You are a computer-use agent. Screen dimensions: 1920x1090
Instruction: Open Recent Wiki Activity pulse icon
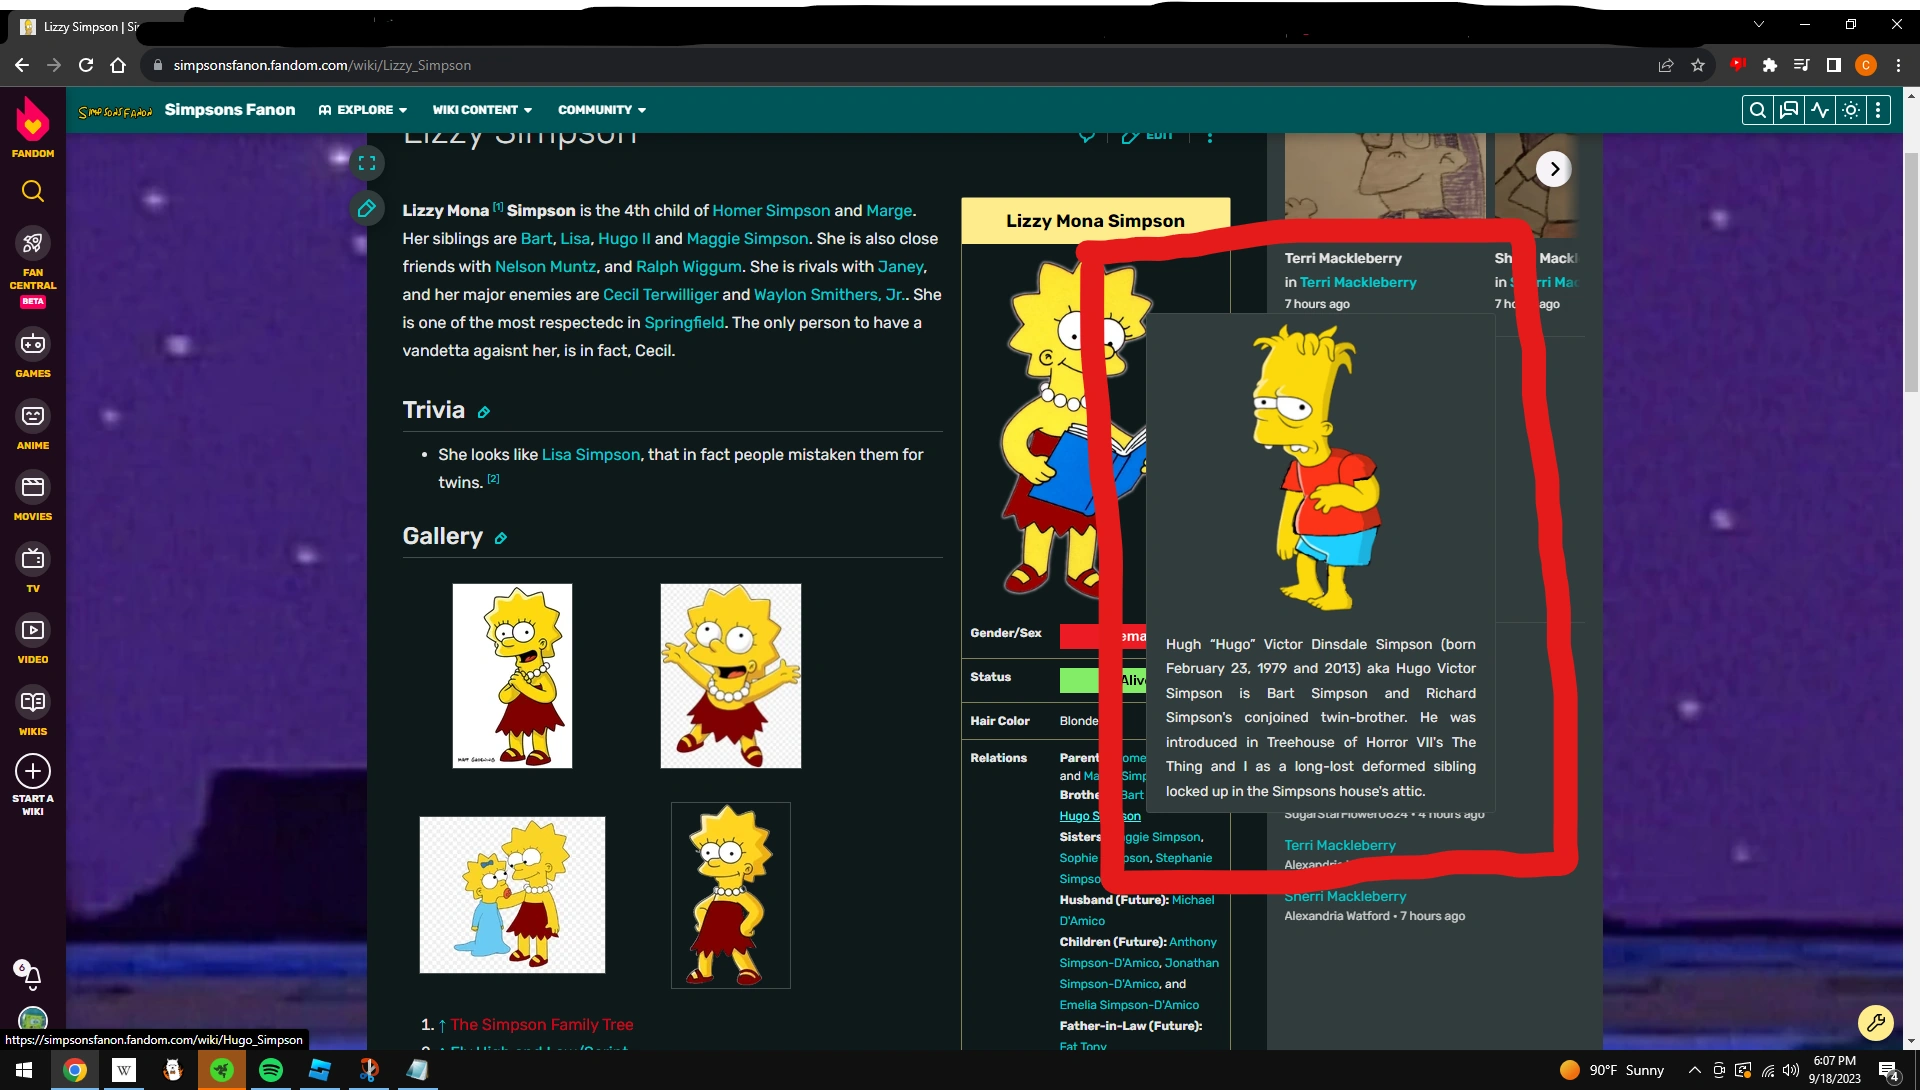click(x=1820, y=110)
